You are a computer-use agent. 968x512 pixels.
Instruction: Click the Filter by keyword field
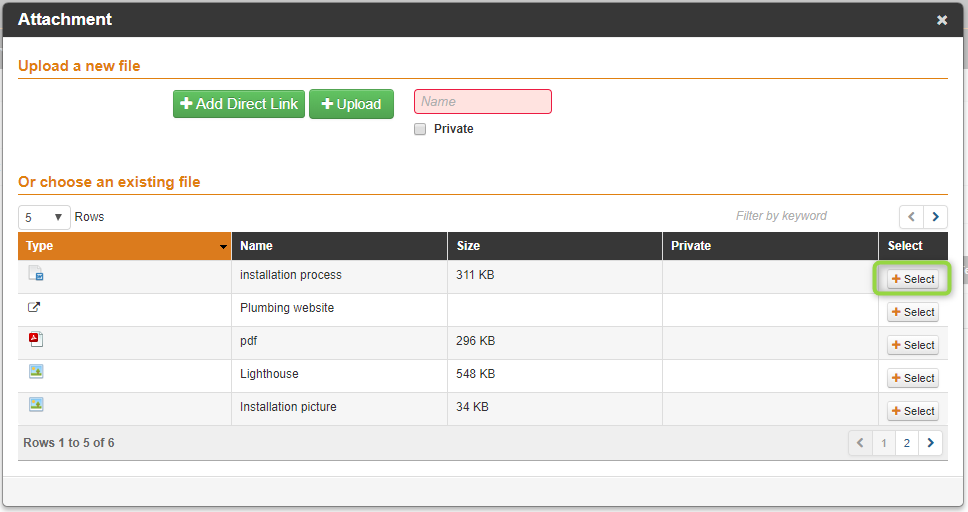pos(781,216)
